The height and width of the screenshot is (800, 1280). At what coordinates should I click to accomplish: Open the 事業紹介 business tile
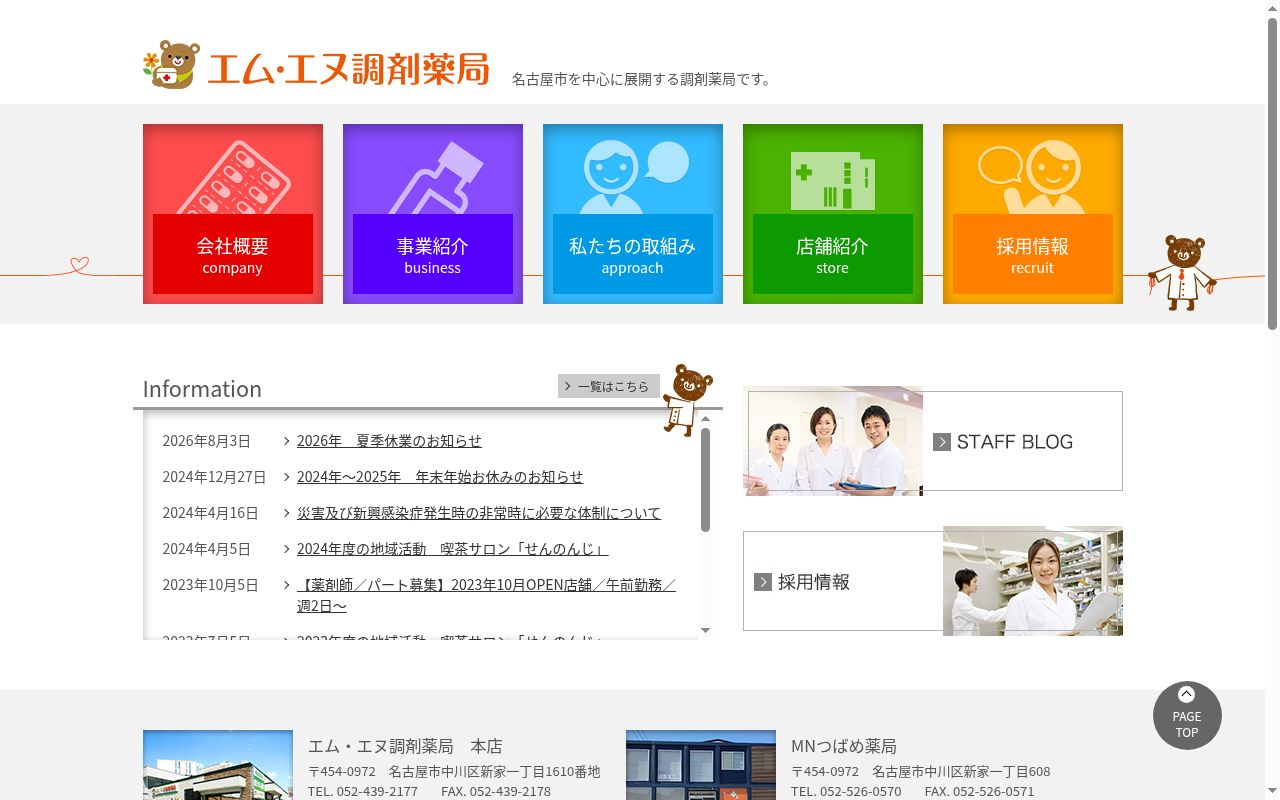point(433,214)
